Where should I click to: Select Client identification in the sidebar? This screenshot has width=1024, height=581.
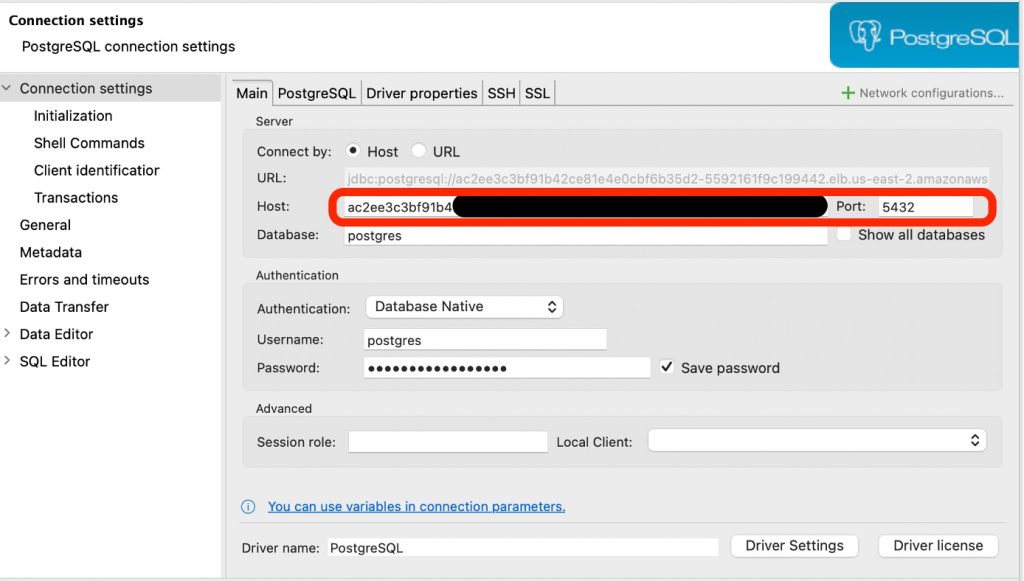[x=97, y=170]
